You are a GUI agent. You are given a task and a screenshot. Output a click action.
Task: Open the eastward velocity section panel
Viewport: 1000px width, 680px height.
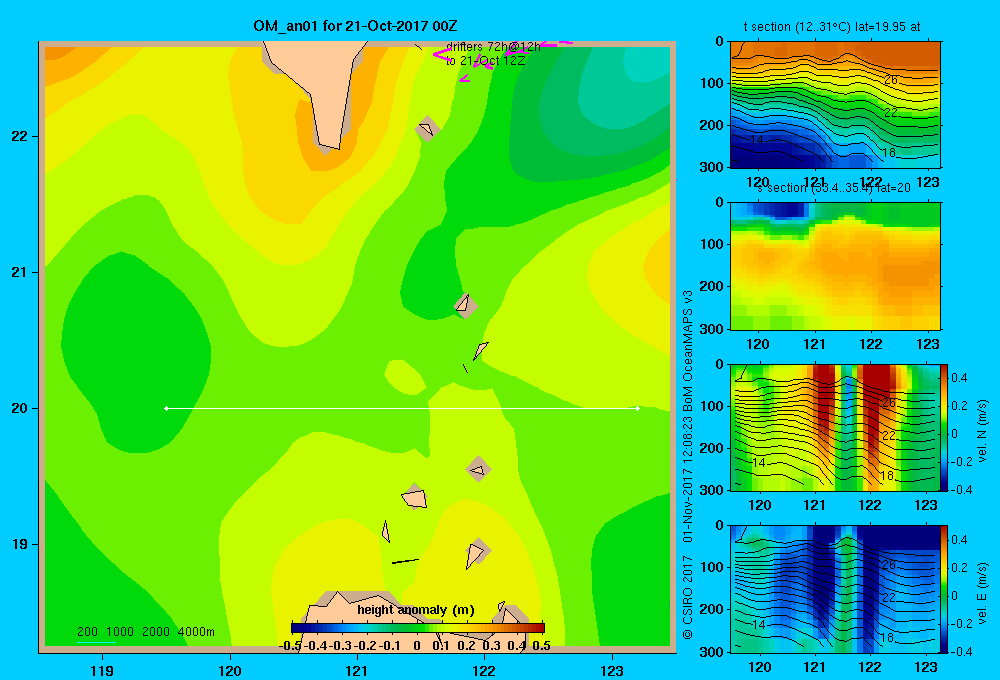(834, 589)
